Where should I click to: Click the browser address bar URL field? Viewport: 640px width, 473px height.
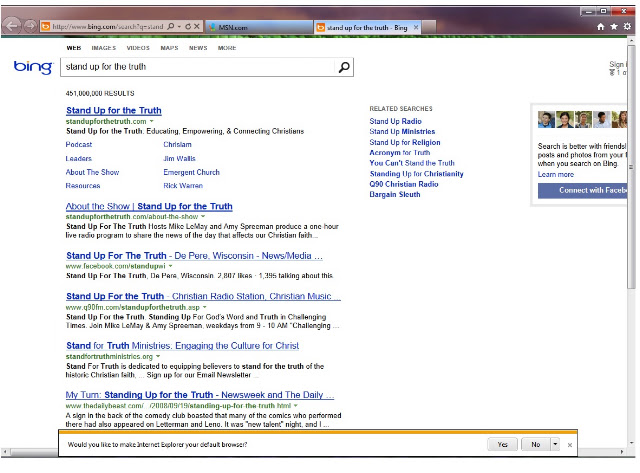pyautogui.click(x=108, y=27)
